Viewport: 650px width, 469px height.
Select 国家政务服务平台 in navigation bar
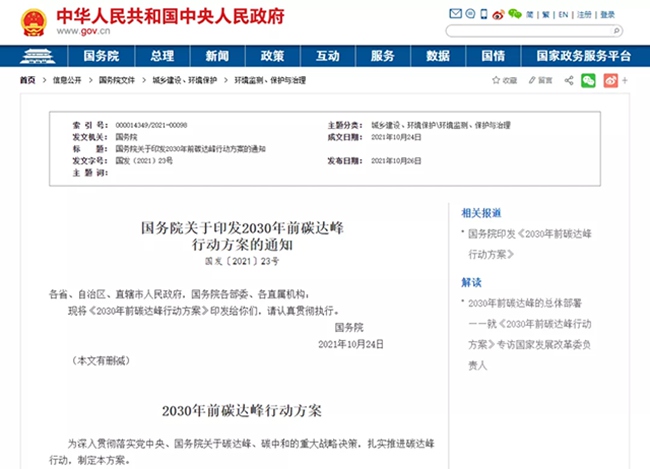(583, 55)
